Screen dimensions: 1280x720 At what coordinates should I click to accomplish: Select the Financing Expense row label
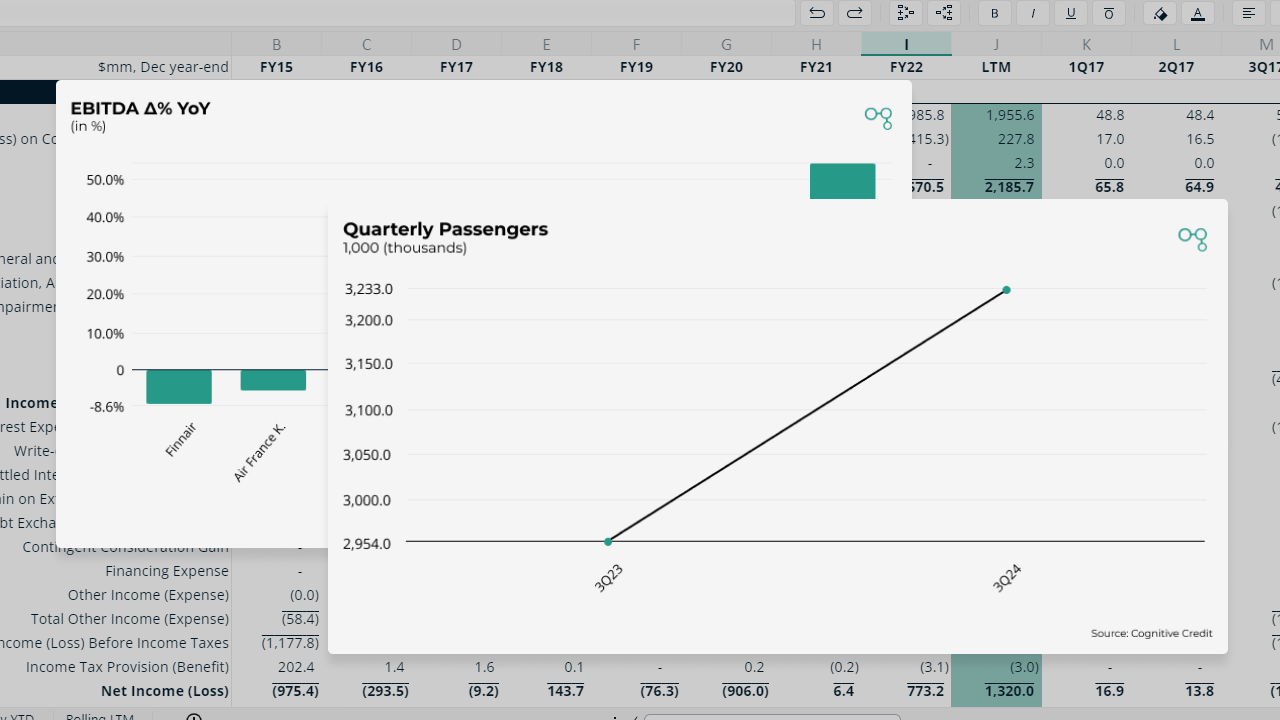167,571
